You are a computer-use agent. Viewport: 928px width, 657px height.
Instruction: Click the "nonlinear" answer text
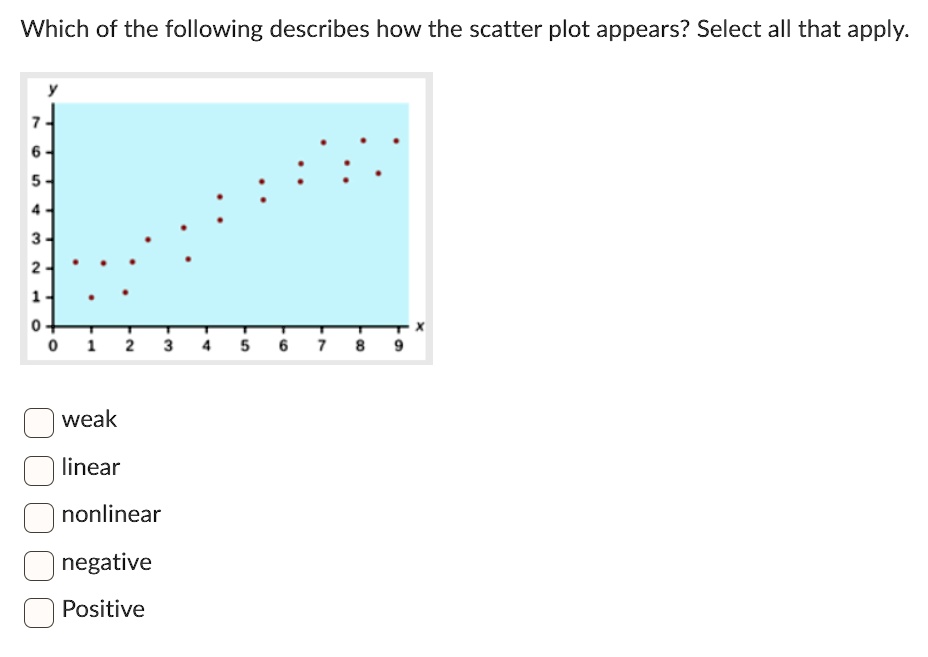(111, 515)
